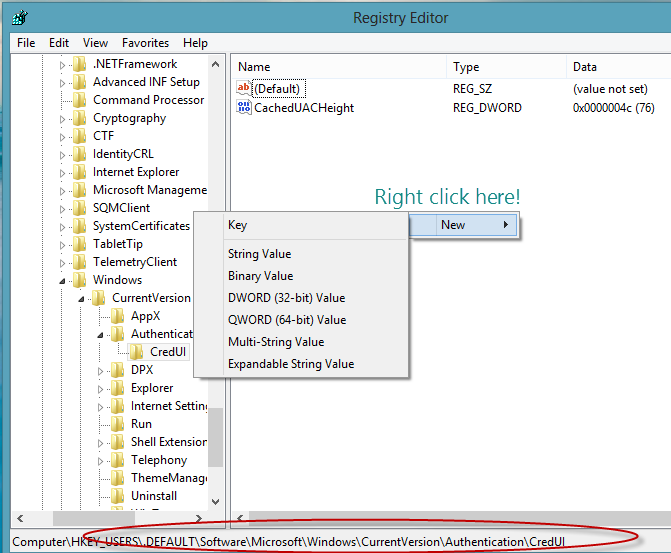Click the Cryptography folder icon
Image resolution: width=671 pixels, height=553 pixels.
[80, 118]
